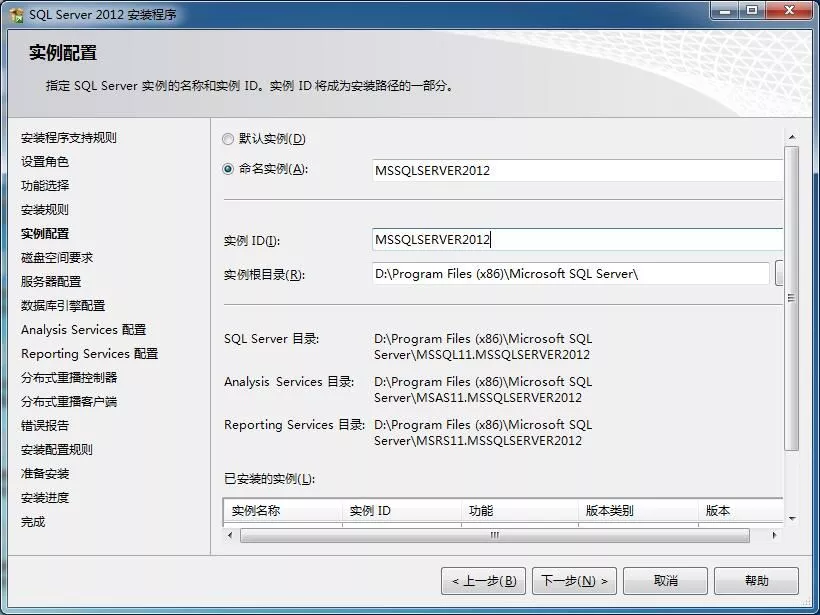This screenshot has width=820, height=615.
Task: Click horizontal scrollbar left arrow
Action: tap(230, 536)
